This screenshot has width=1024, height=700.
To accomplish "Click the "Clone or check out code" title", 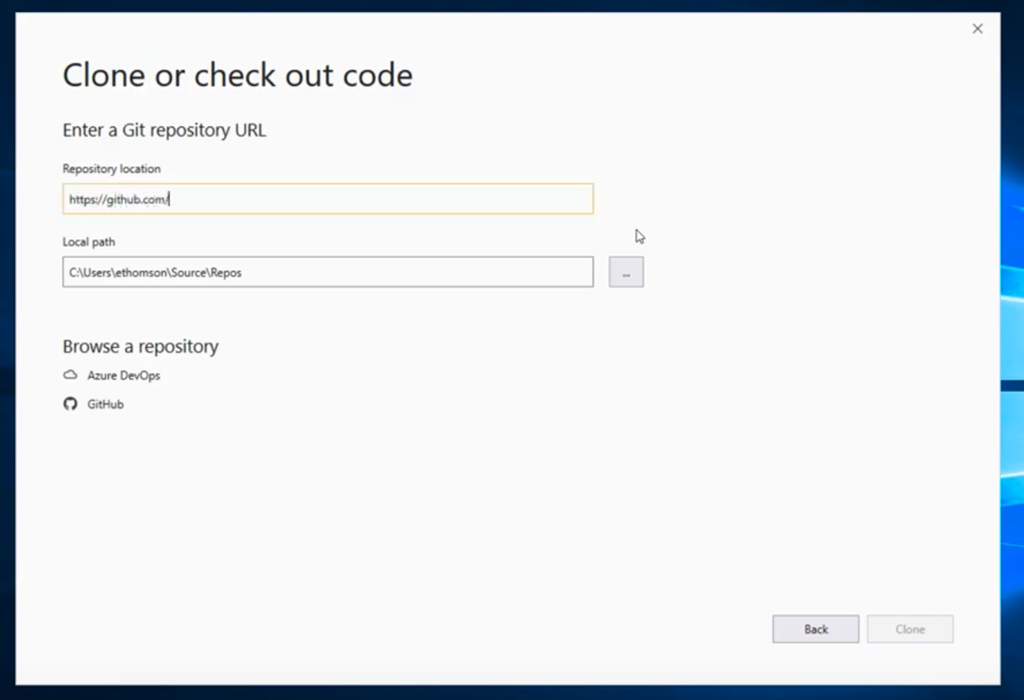I will pos(237,75).
